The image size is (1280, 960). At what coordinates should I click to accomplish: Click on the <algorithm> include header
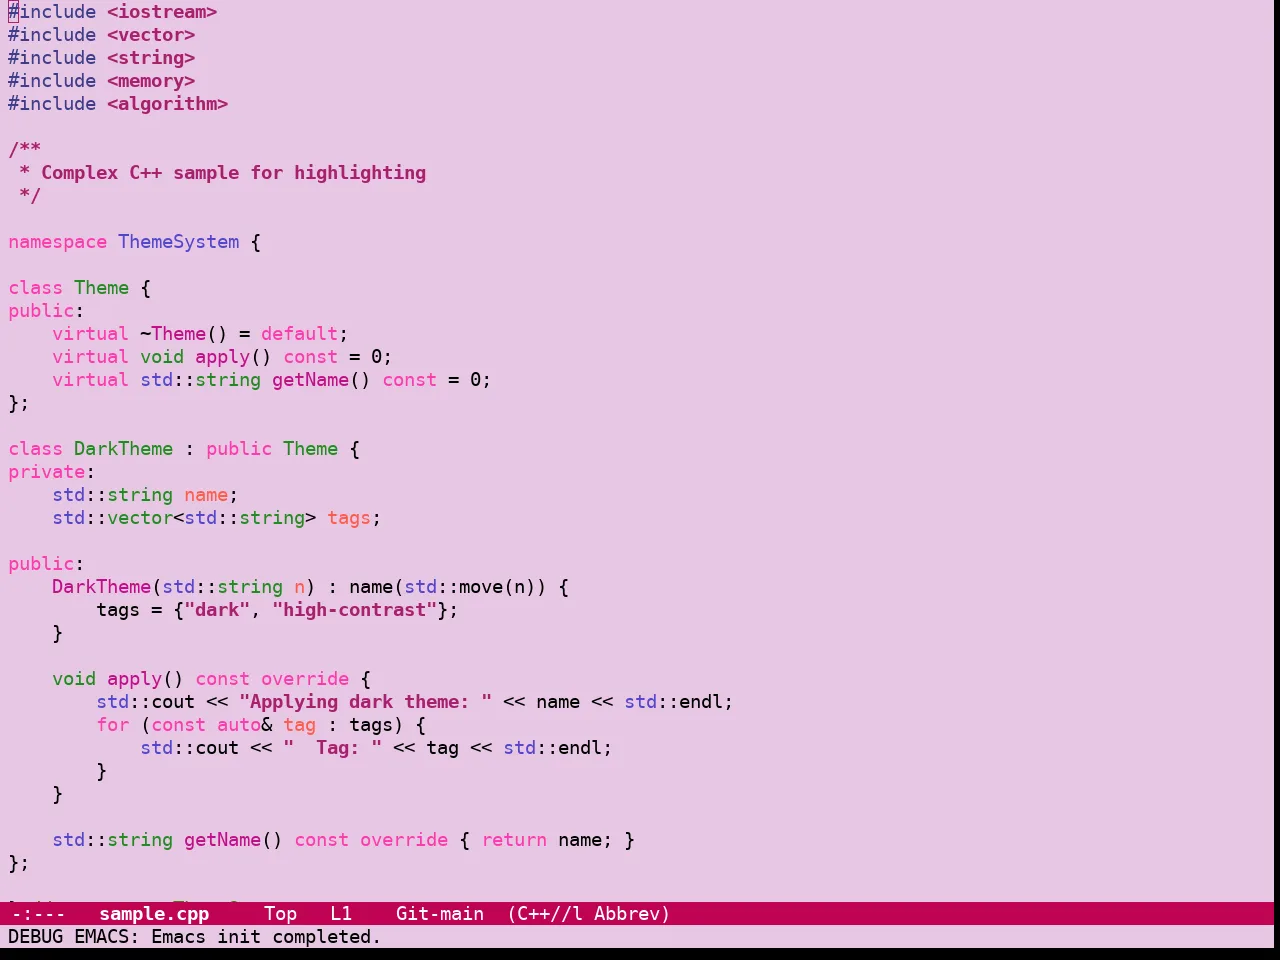tap(168, 104)
